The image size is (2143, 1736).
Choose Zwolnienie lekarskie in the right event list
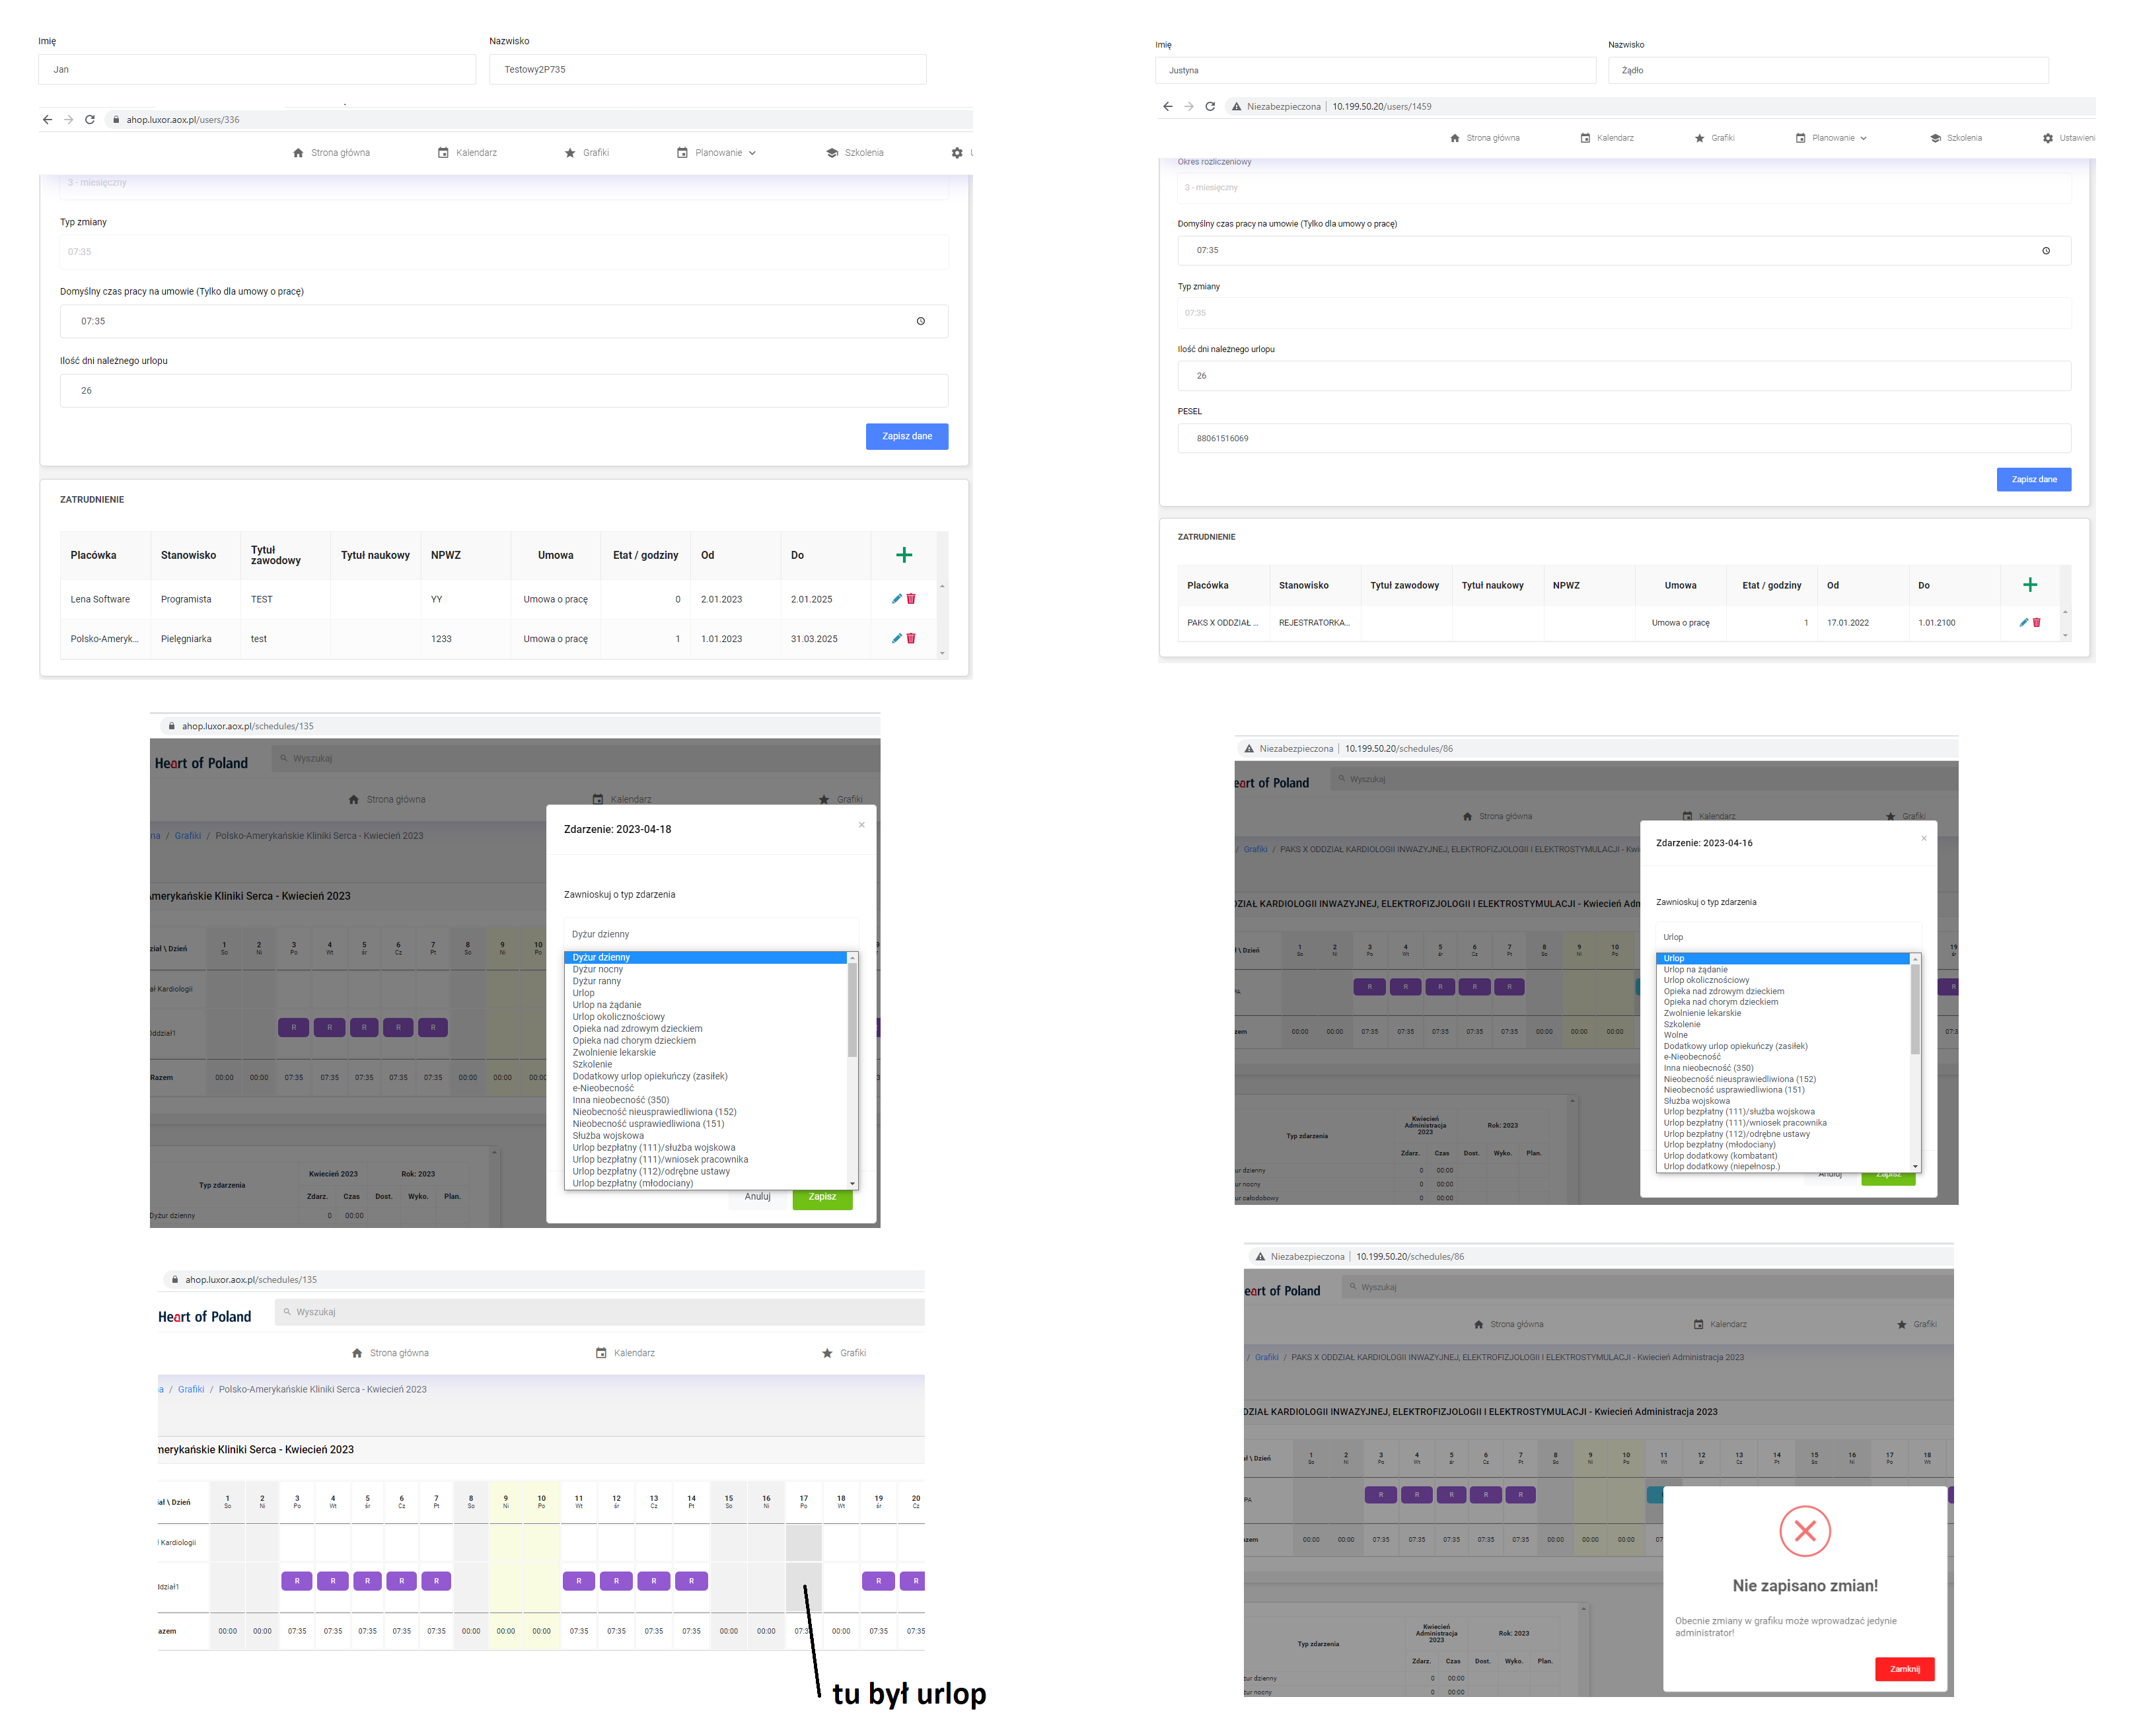click(x=1702, y=1013)
